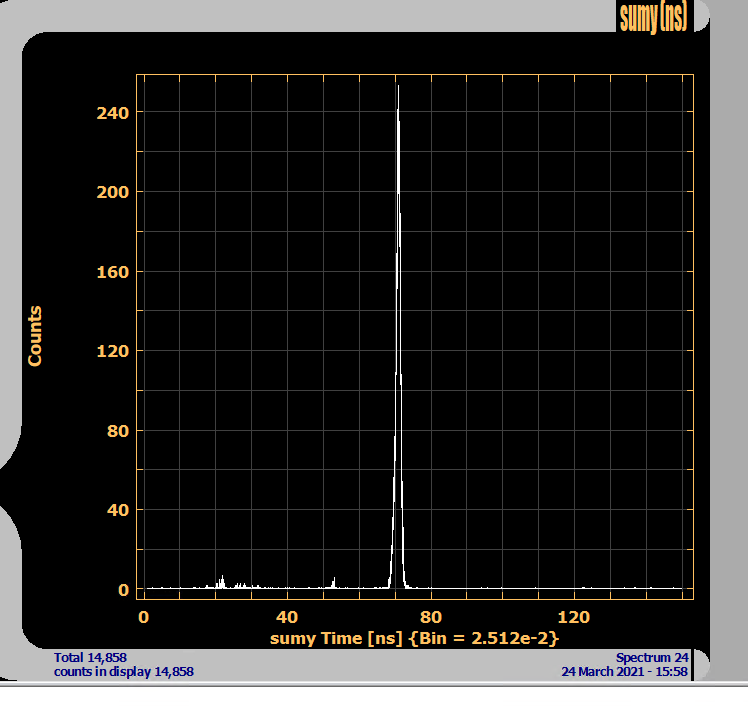Image resolution: width=748 pixels, height=706 pixels.
Task: Click the y-axis tick label '160'
Action: [113, 272]
